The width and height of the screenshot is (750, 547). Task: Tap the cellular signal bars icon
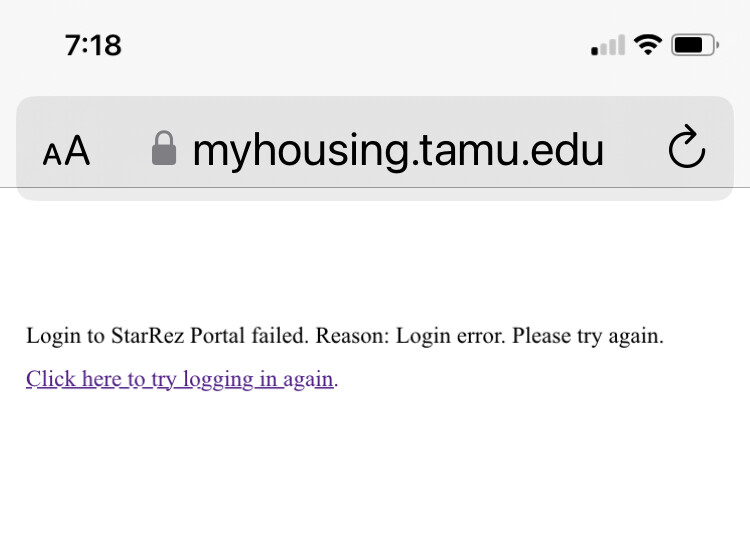click(608, 45)
